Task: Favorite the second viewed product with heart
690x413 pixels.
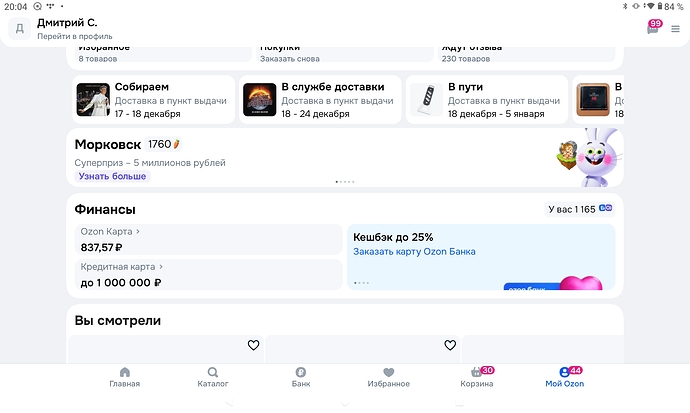Action: click(450, 345)
